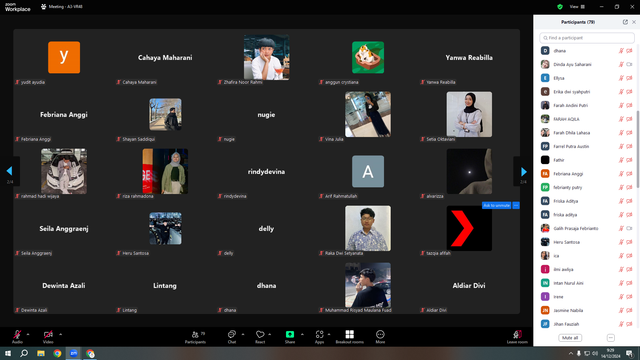Expand chat options arrow

pyautogui.click(x=243, y=334)
